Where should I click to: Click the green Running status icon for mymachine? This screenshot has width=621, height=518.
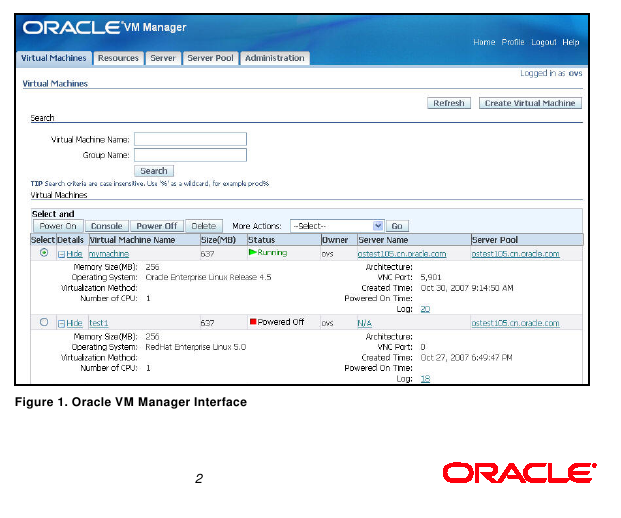[x=252, y=252]
